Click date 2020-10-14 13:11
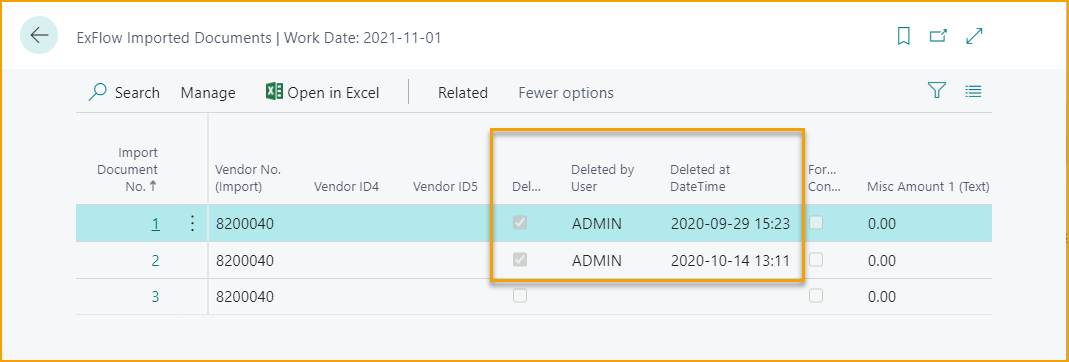Screen dimensions: 1069x362 730,260
